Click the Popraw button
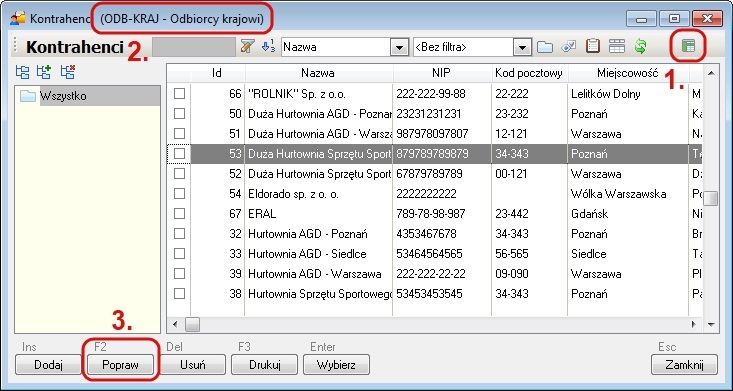Viewport: 733px width, 391px height. pos(120,365)
